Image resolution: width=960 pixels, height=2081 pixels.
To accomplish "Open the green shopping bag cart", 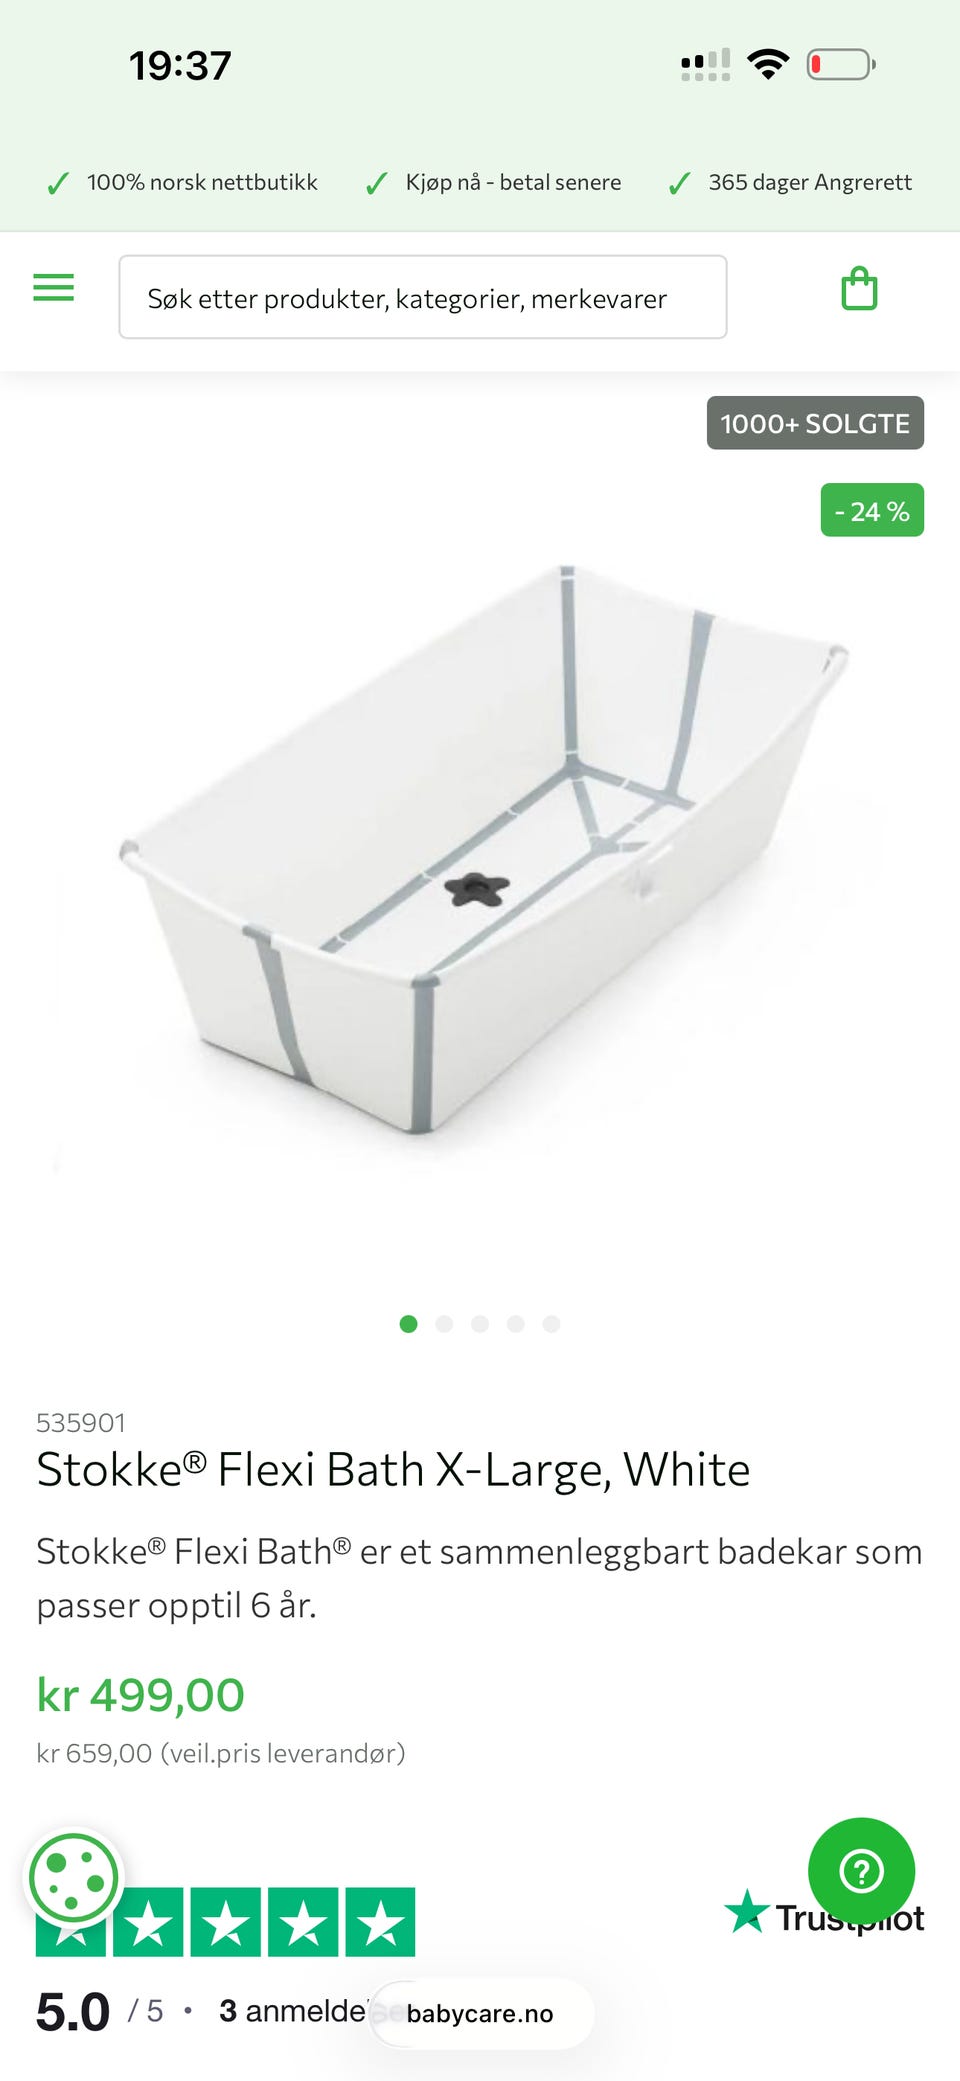I will (859, 289).
